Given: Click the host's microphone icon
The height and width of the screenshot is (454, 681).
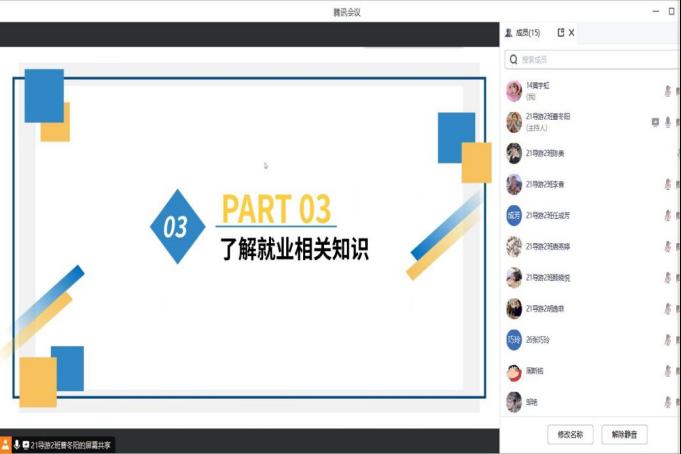Looking at the screenshot, I should pyautogui.click(x=667, y=122).
